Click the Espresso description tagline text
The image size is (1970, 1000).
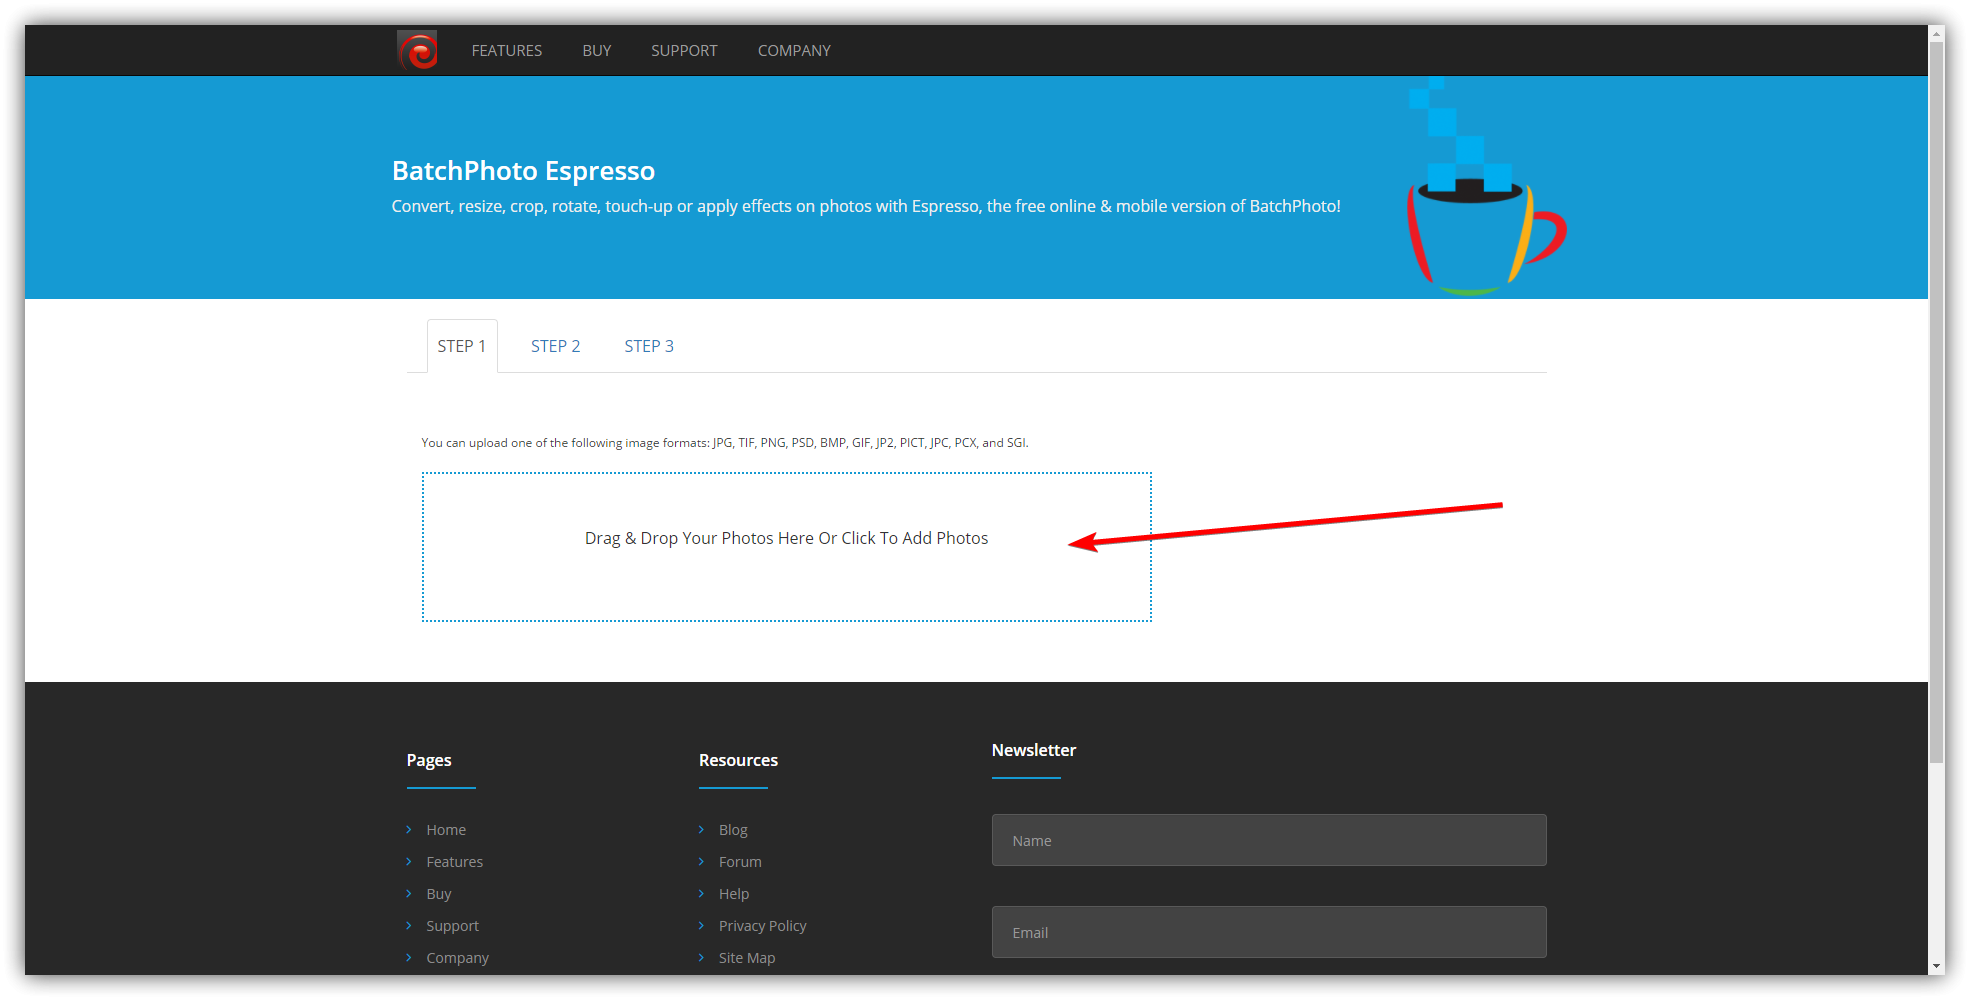(x=866, y=206)
